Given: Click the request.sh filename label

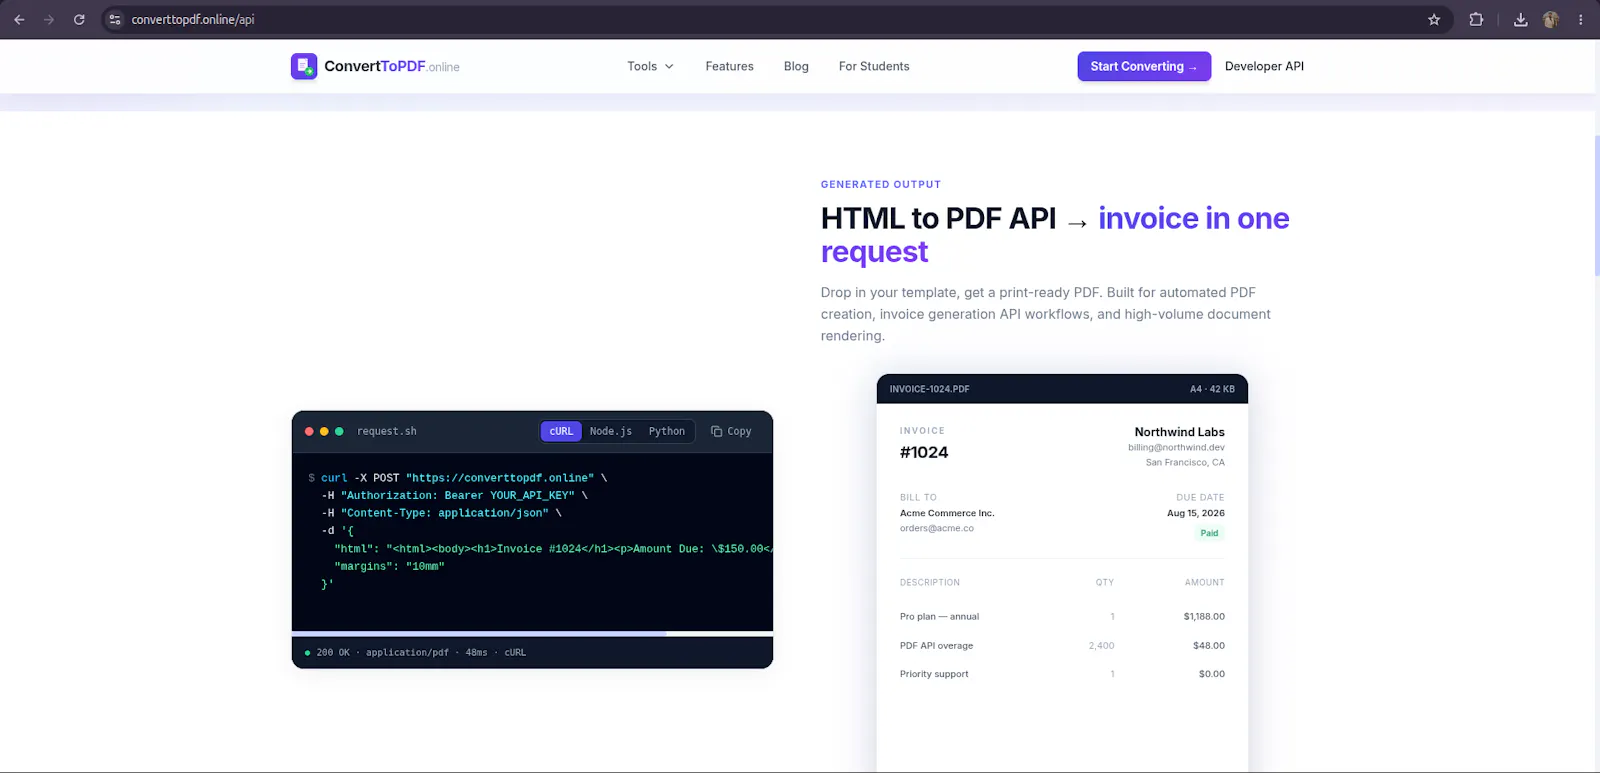Looking at the screenshot, I should pyautogui.click(x=387, y=431).
